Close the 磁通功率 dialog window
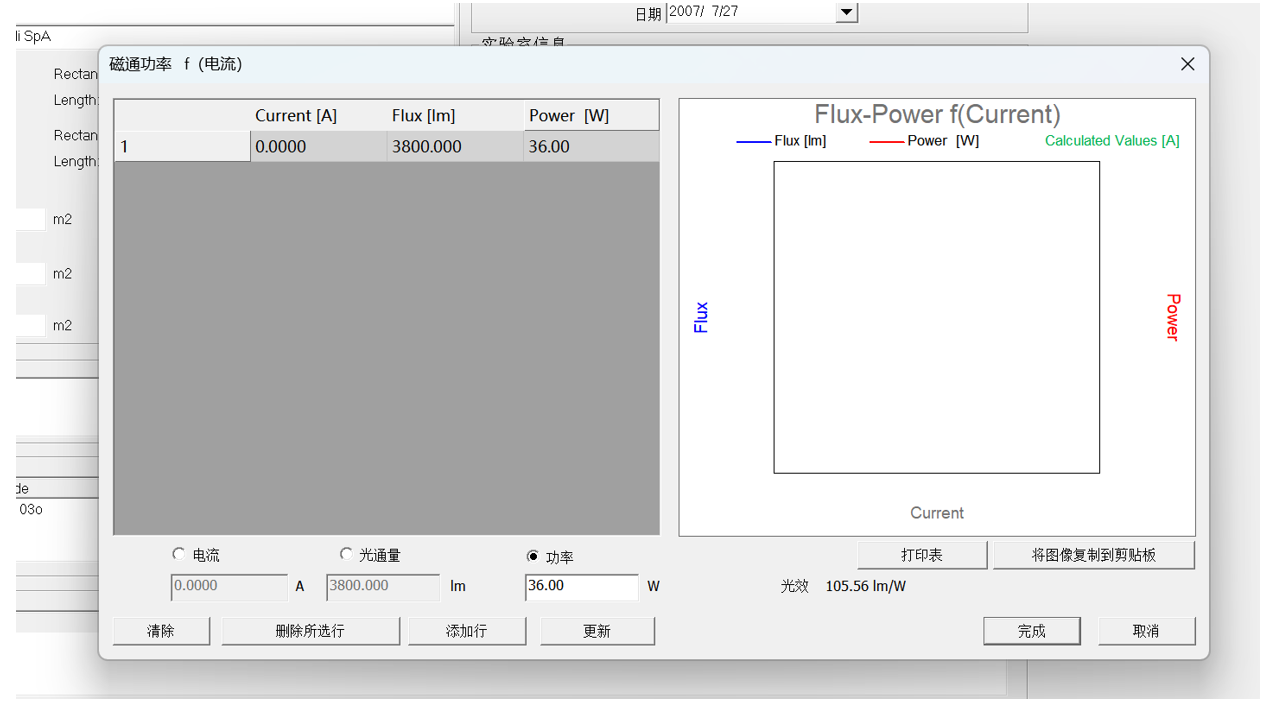 coord(1187,64)
